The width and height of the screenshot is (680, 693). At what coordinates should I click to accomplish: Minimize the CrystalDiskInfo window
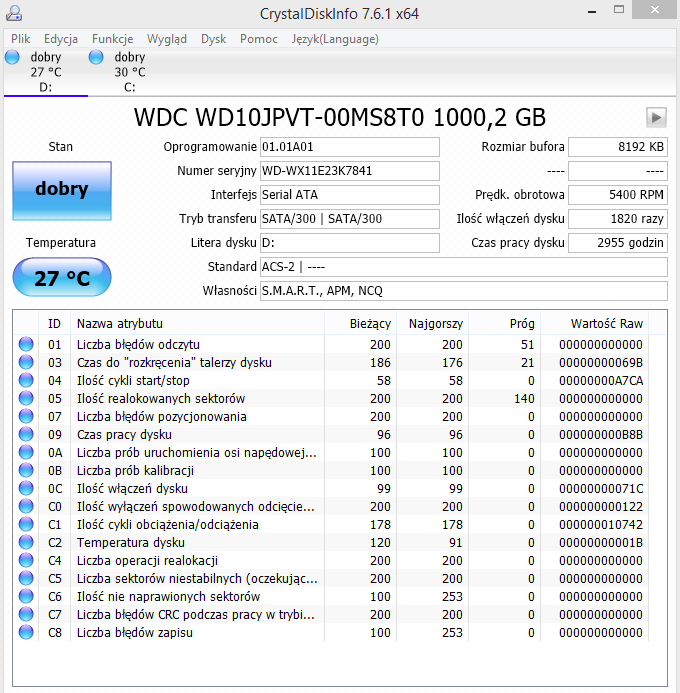[x=592, y=11]
